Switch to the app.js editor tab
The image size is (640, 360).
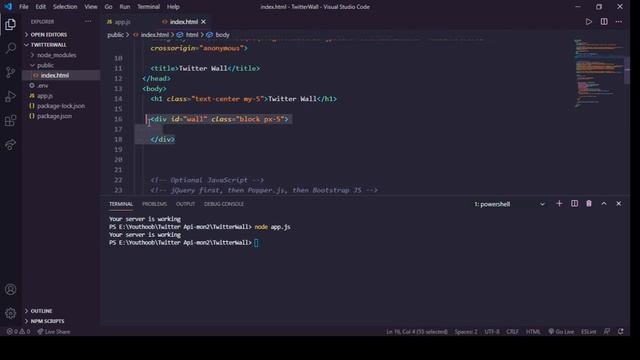click(122, 22)
